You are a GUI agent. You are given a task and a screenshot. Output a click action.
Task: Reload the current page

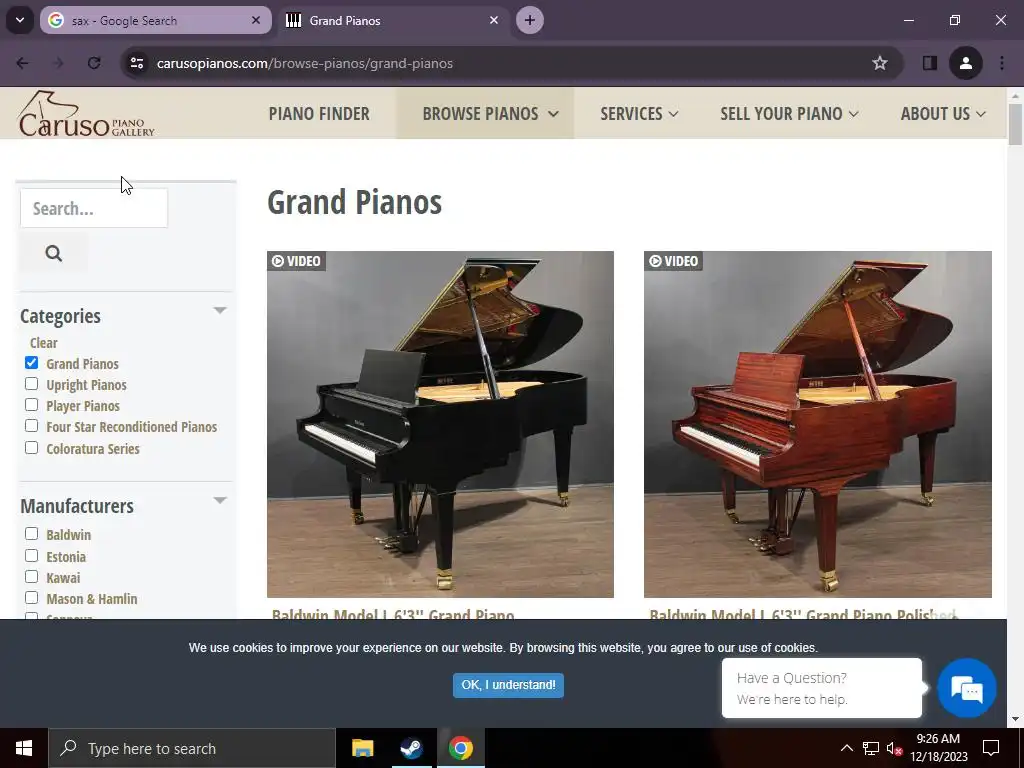click(94, 63)
